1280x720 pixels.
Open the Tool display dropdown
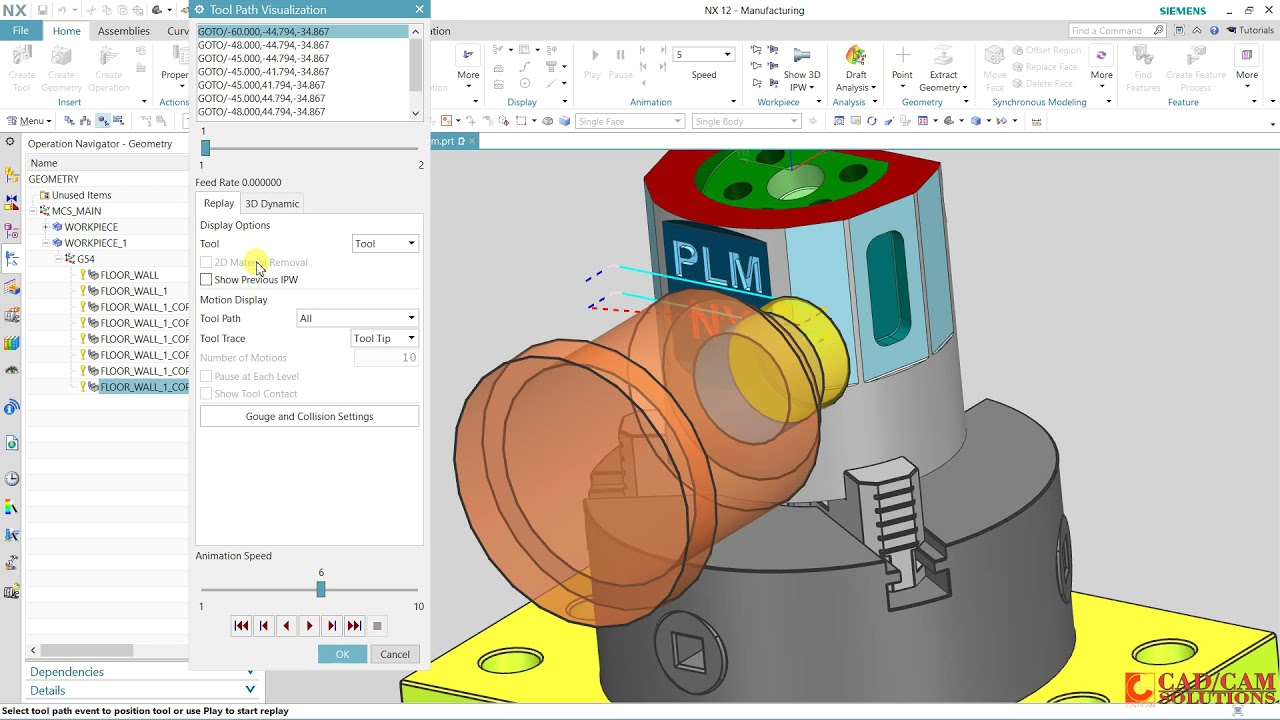point(385,244)
